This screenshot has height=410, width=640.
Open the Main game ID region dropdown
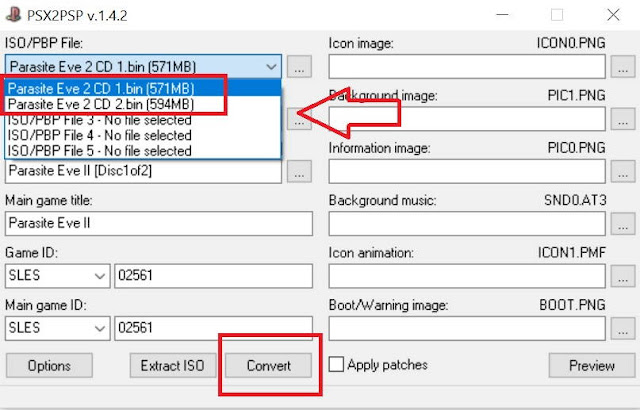(98, 328)
